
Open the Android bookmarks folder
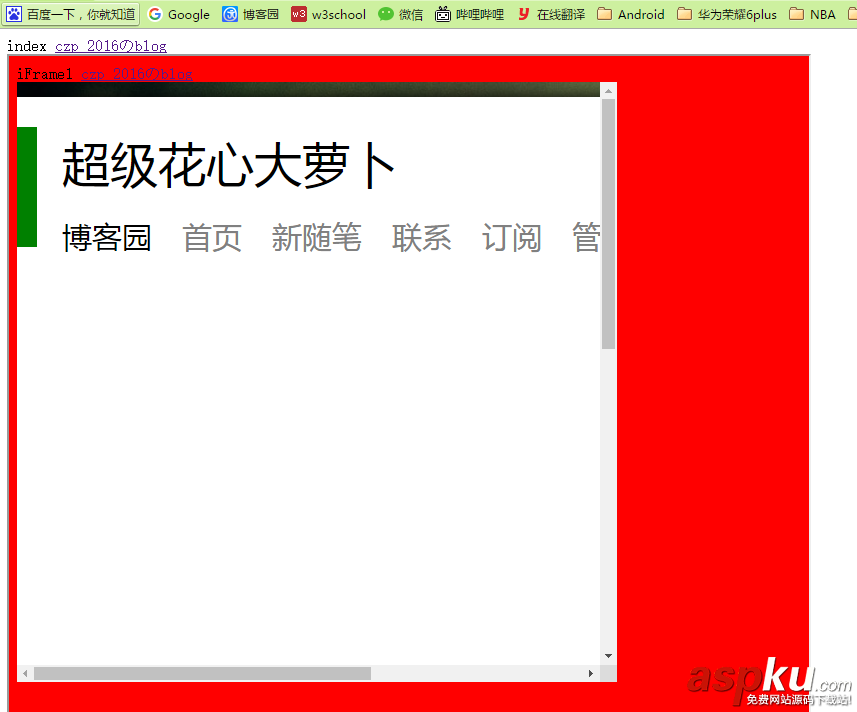click(630, 14)
